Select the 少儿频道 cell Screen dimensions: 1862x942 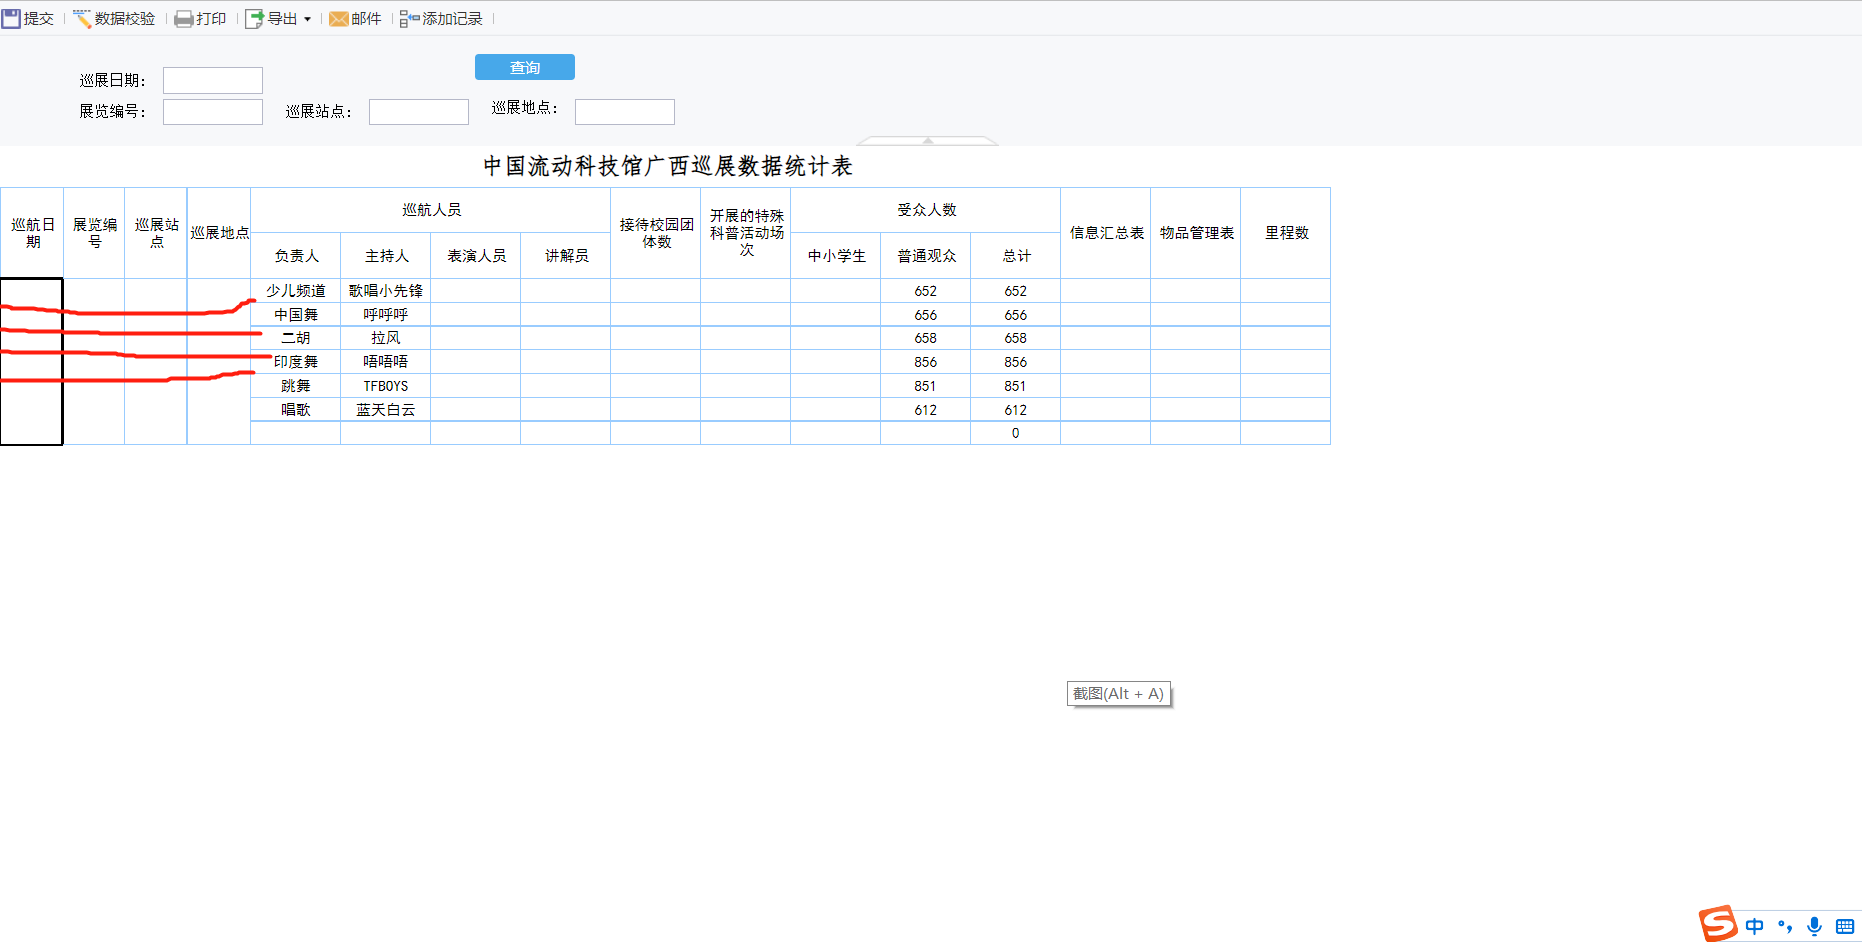[296, 291]
